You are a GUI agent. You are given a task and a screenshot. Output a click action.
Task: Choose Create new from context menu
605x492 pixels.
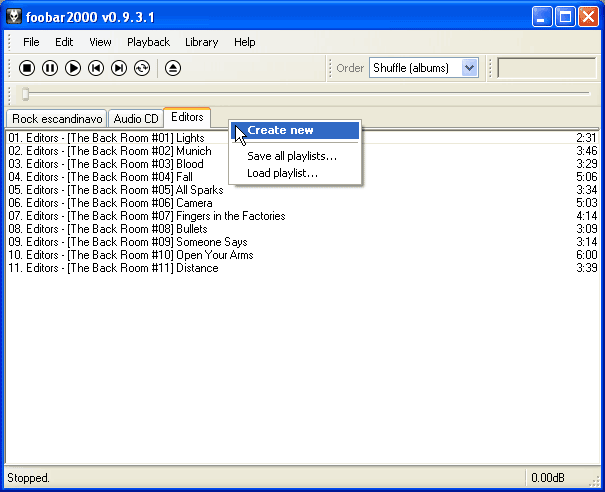[x=295, y=130]
